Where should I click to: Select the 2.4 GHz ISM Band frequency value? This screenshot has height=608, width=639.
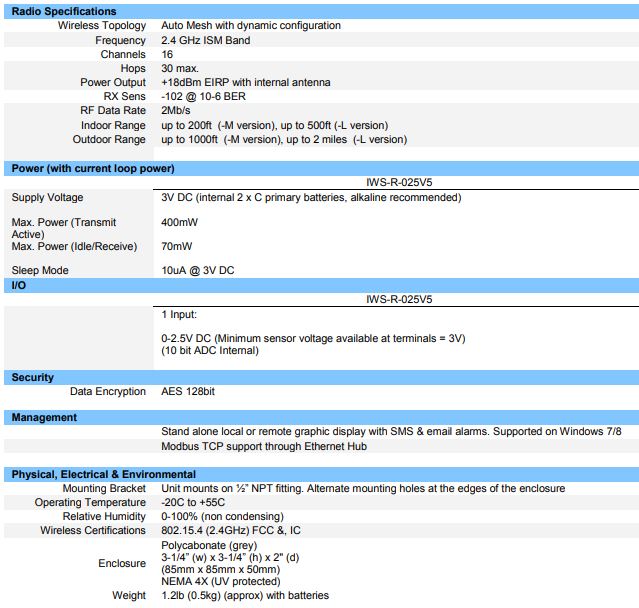pos(206,40)
